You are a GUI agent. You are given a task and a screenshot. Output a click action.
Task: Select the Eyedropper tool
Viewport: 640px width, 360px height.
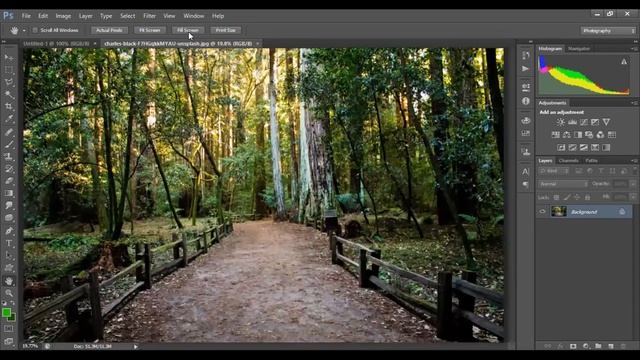(x=9, y=119)
